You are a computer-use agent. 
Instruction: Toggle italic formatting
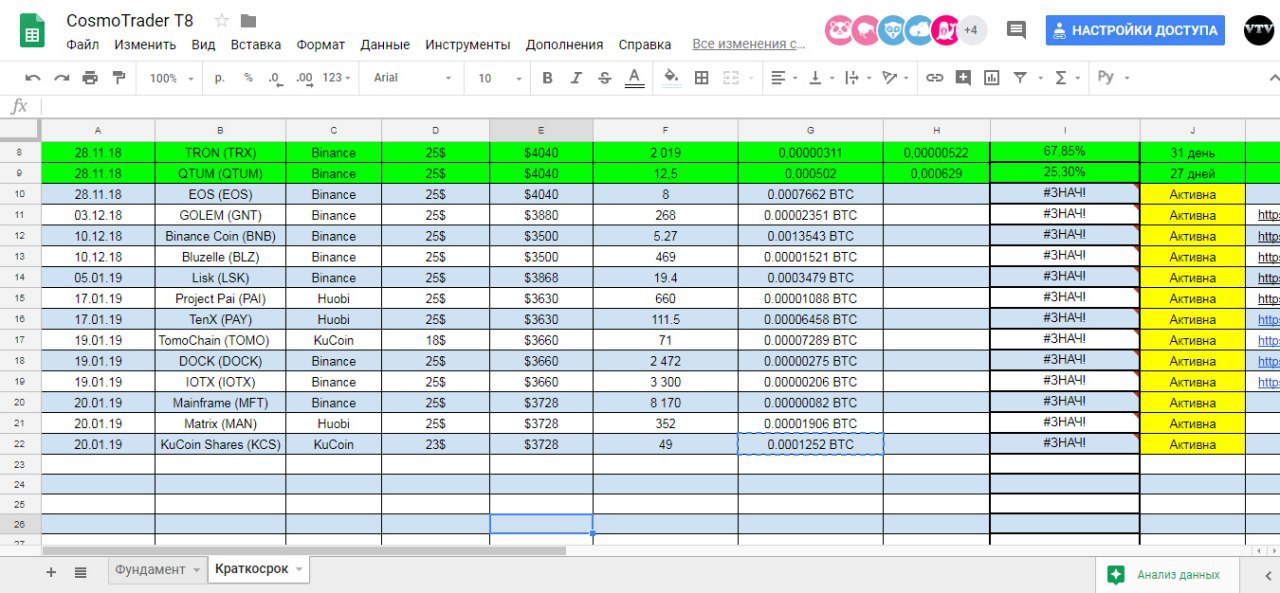point(576,78)
